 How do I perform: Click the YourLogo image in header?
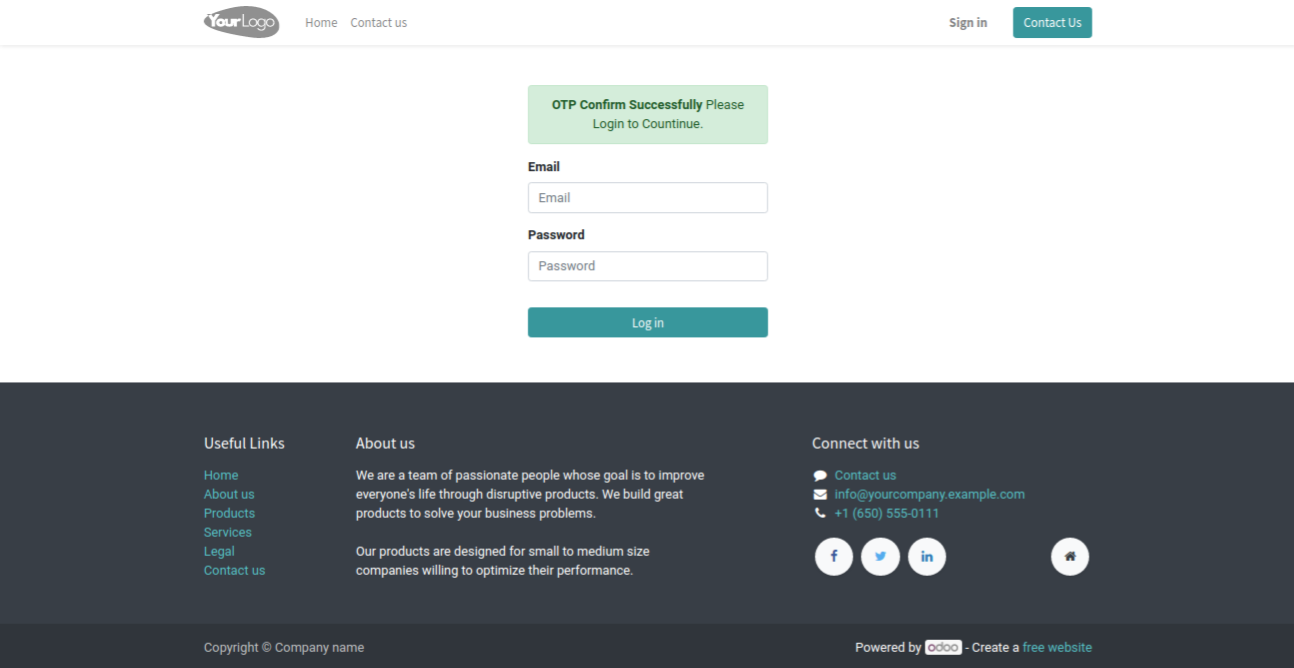(241, 22)
